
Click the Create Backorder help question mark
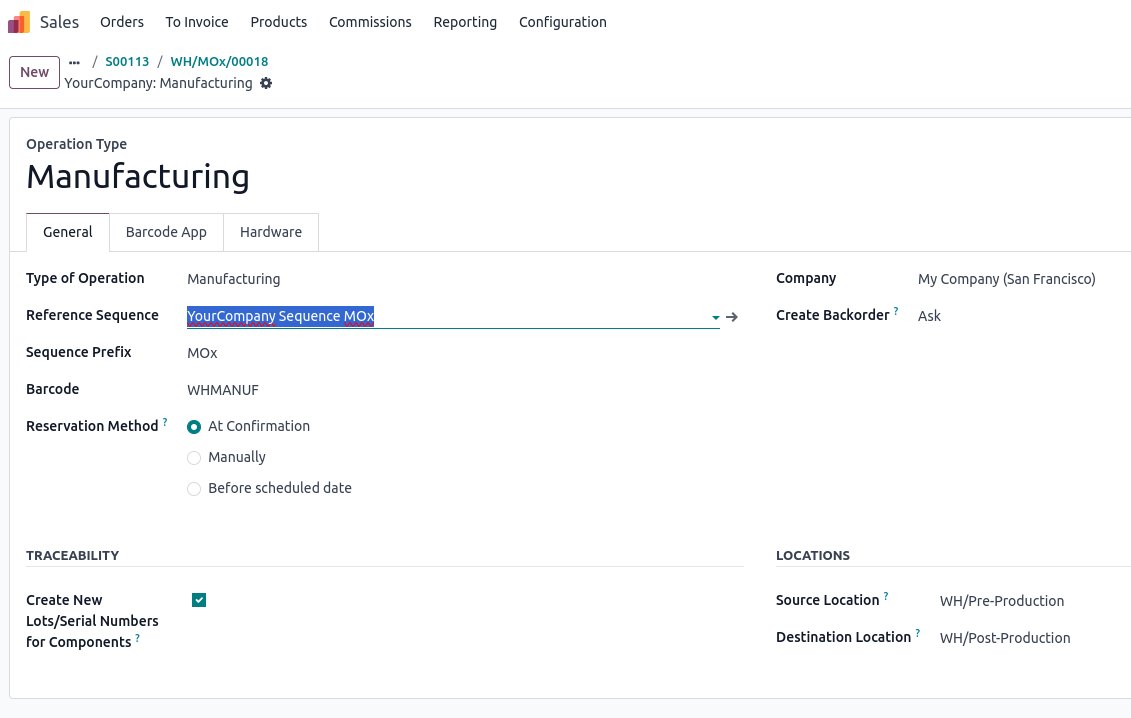point(896,312)
